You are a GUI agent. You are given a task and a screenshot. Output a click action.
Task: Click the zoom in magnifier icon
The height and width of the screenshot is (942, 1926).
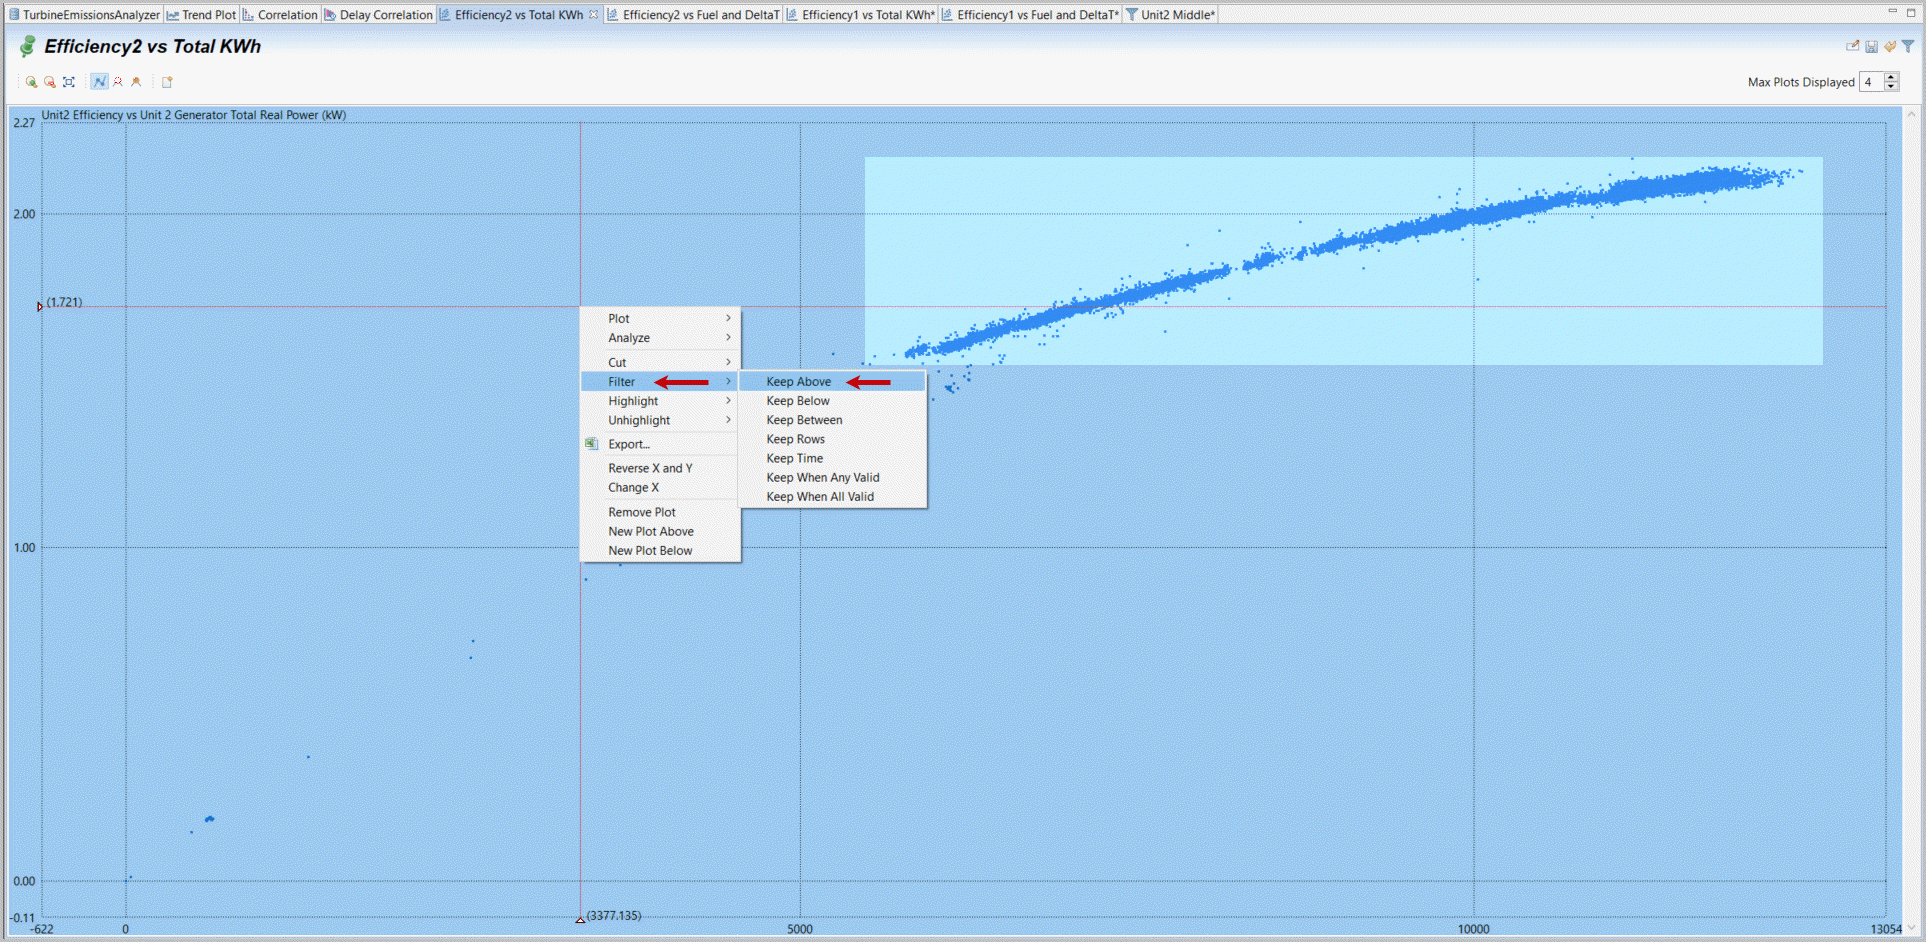pos(31,82)
